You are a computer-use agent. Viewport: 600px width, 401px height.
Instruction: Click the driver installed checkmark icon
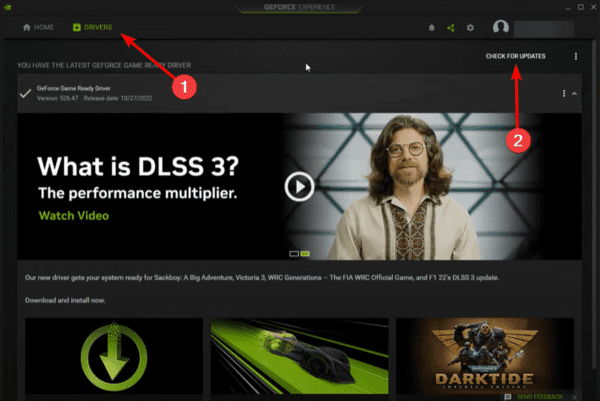[25, 93]
